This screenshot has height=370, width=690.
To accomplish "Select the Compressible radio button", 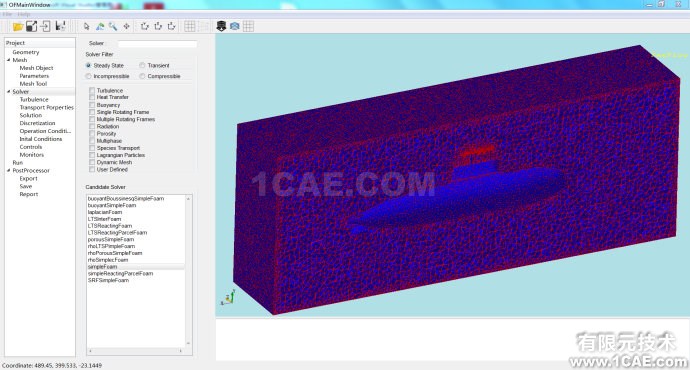I will pyautogui.click(x=142, y=76).
